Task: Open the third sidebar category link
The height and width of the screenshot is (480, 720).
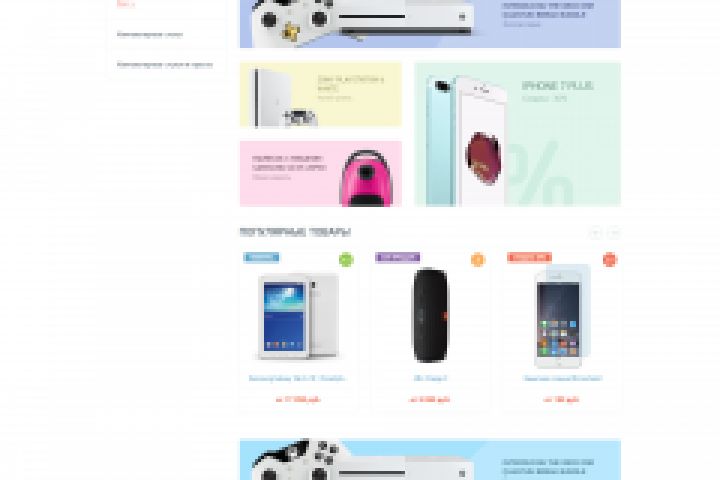Action: (164, 65)
